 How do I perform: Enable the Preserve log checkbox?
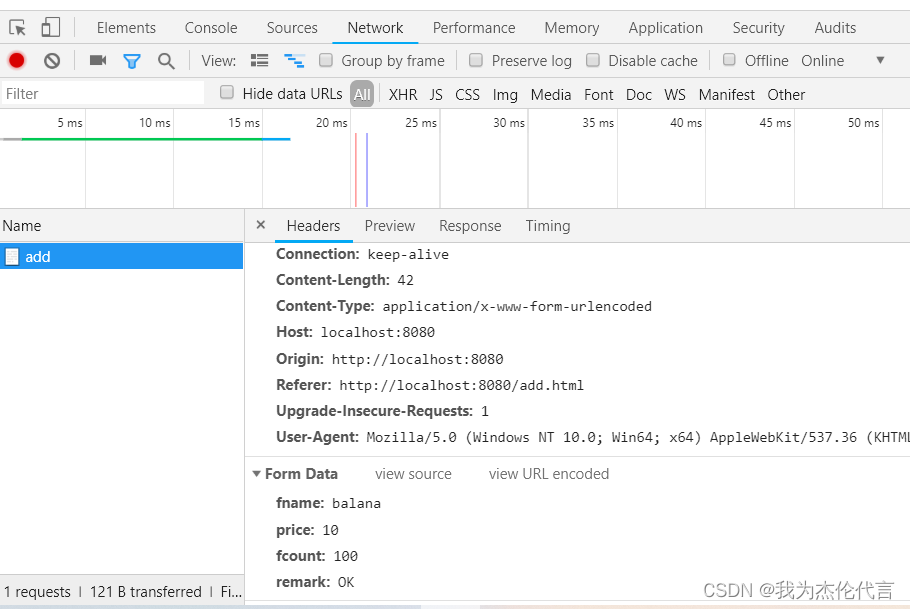(x=476, y=60)
